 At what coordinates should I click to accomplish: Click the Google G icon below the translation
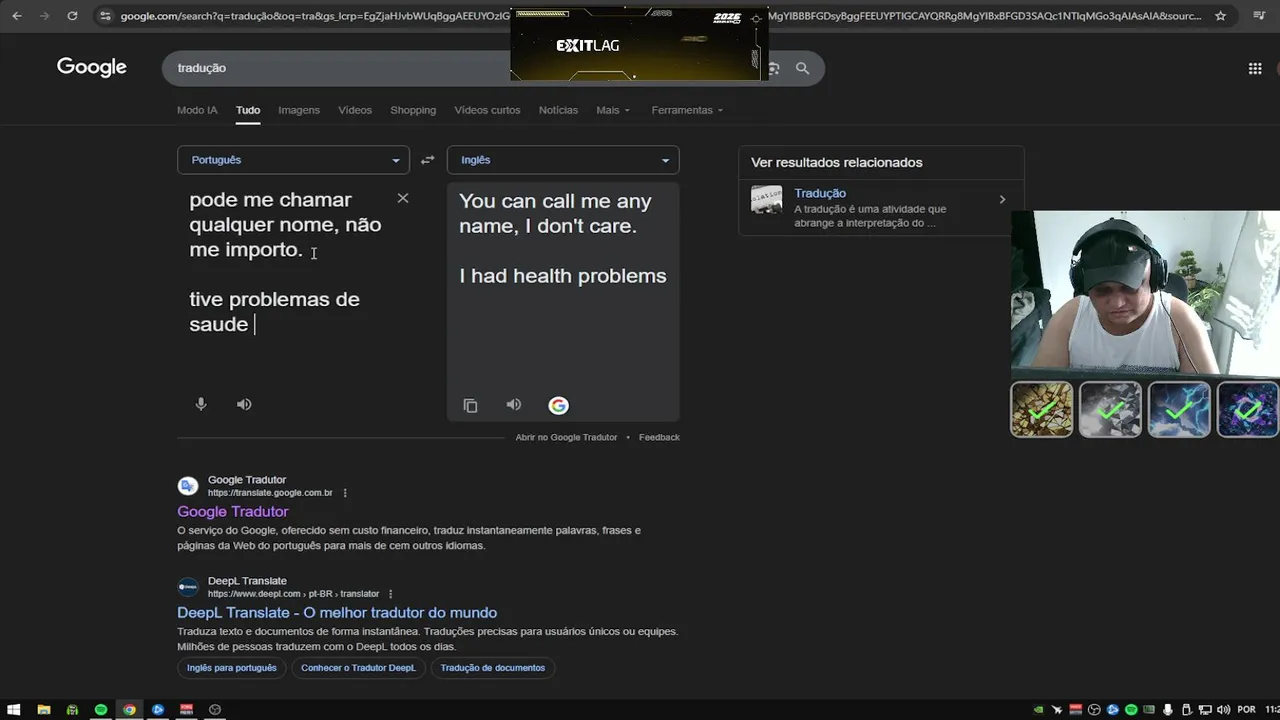point(558,405)
